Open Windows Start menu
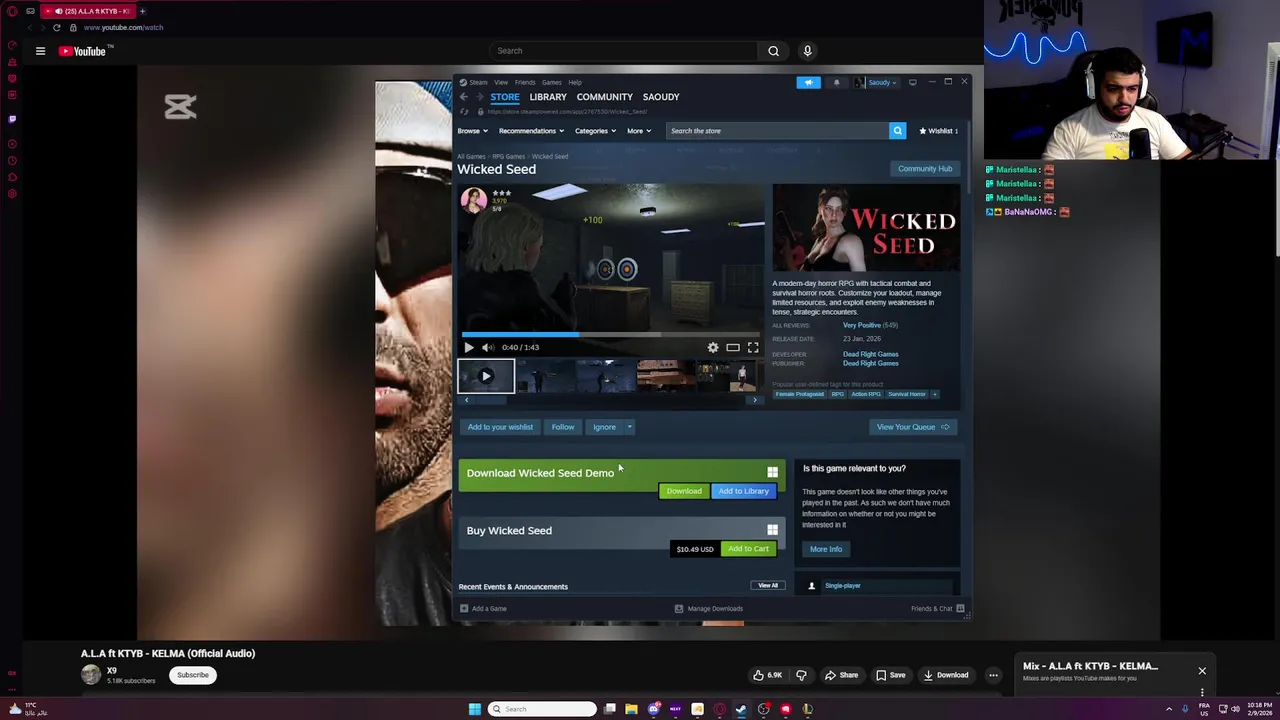The image size is (1280, 720). tap(475, 709)
